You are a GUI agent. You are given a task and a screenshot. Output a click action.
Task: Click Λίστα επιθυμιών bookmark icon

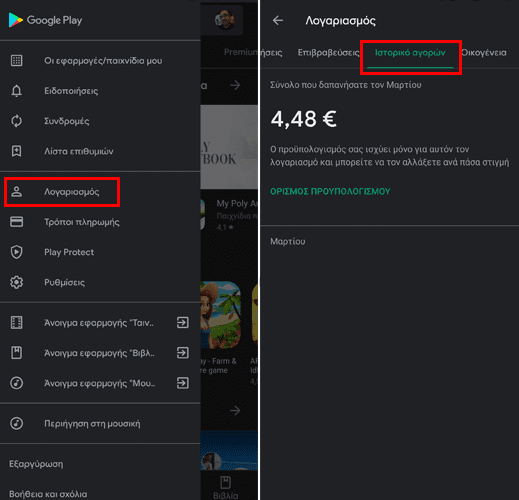16,151
